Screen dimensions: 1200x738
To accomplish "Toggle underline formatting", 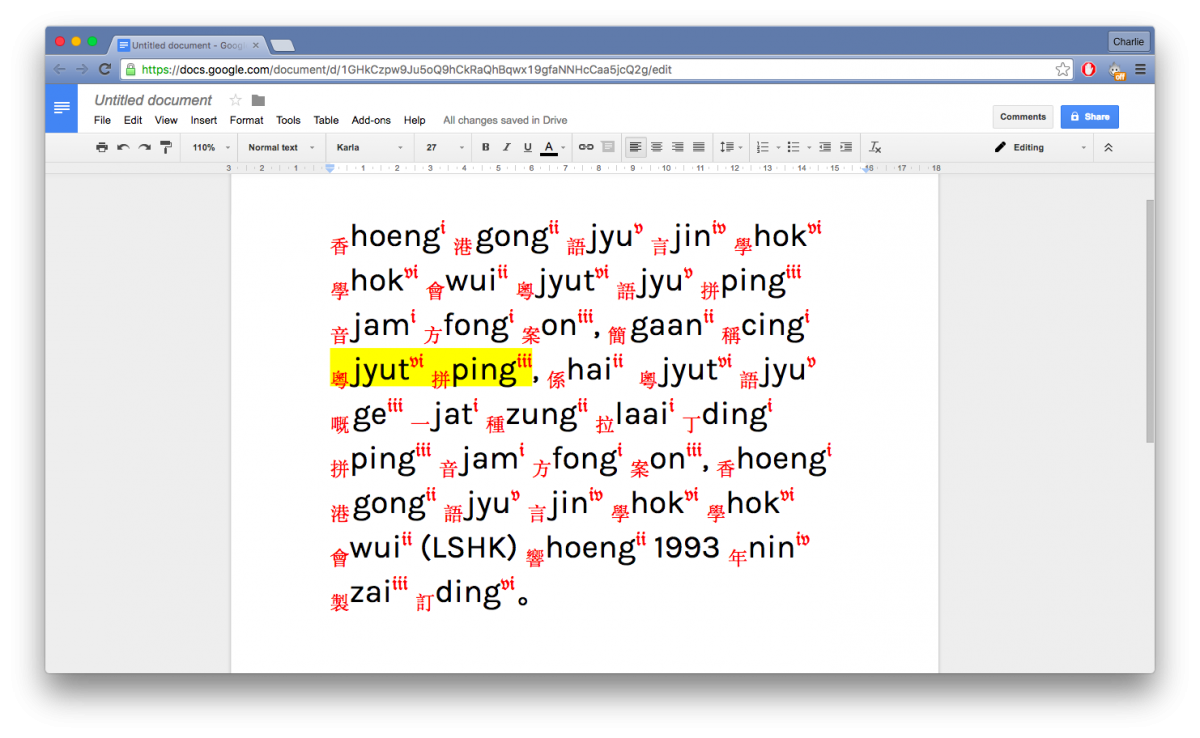I will [x=528, y=147].
